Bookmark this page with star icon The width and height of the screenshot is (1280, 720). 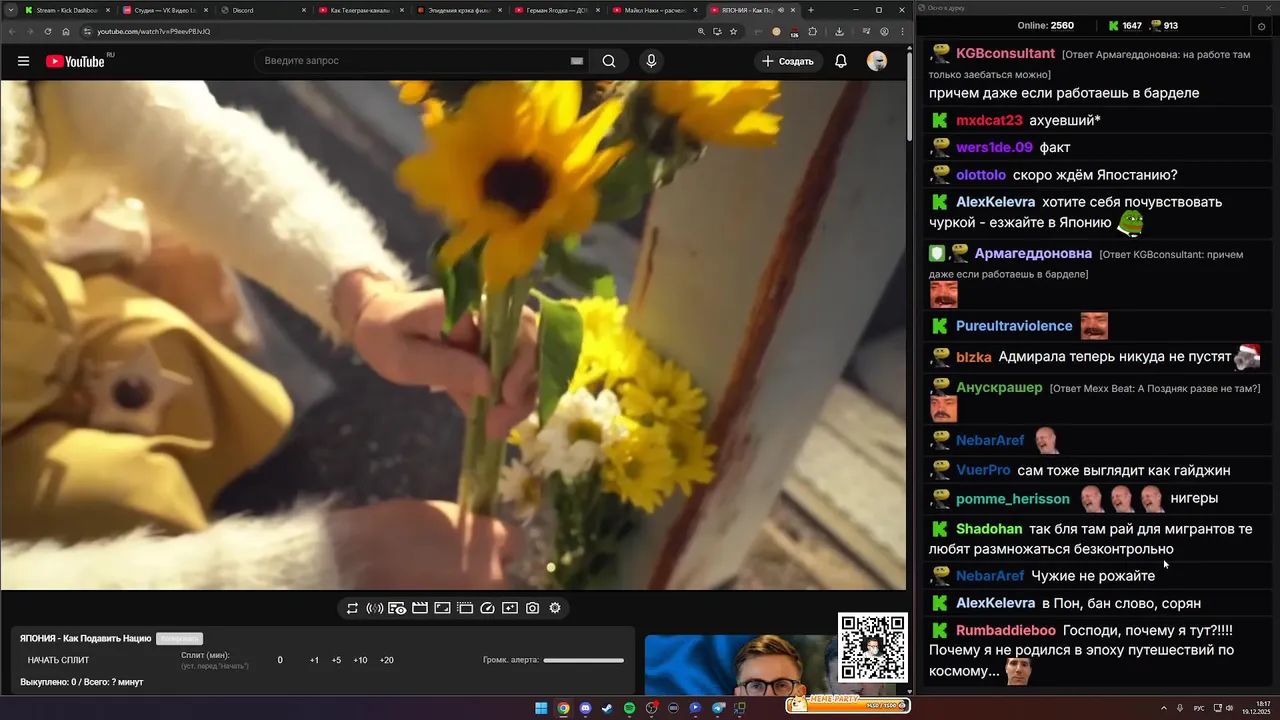coord(733,31)
